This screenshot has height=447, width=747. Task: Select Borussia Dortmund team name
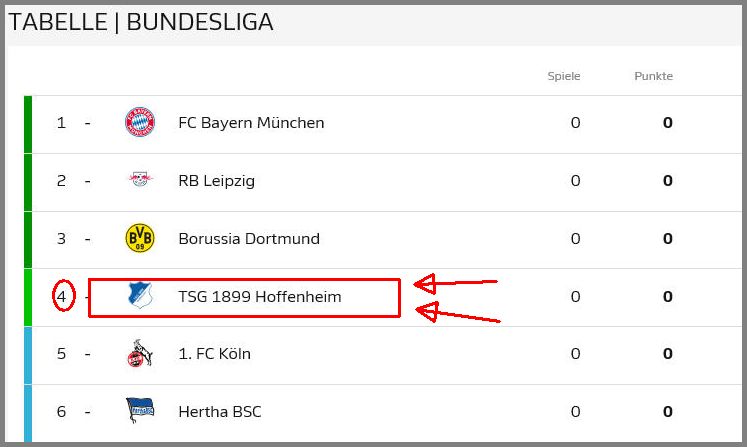tap(249, 239)
